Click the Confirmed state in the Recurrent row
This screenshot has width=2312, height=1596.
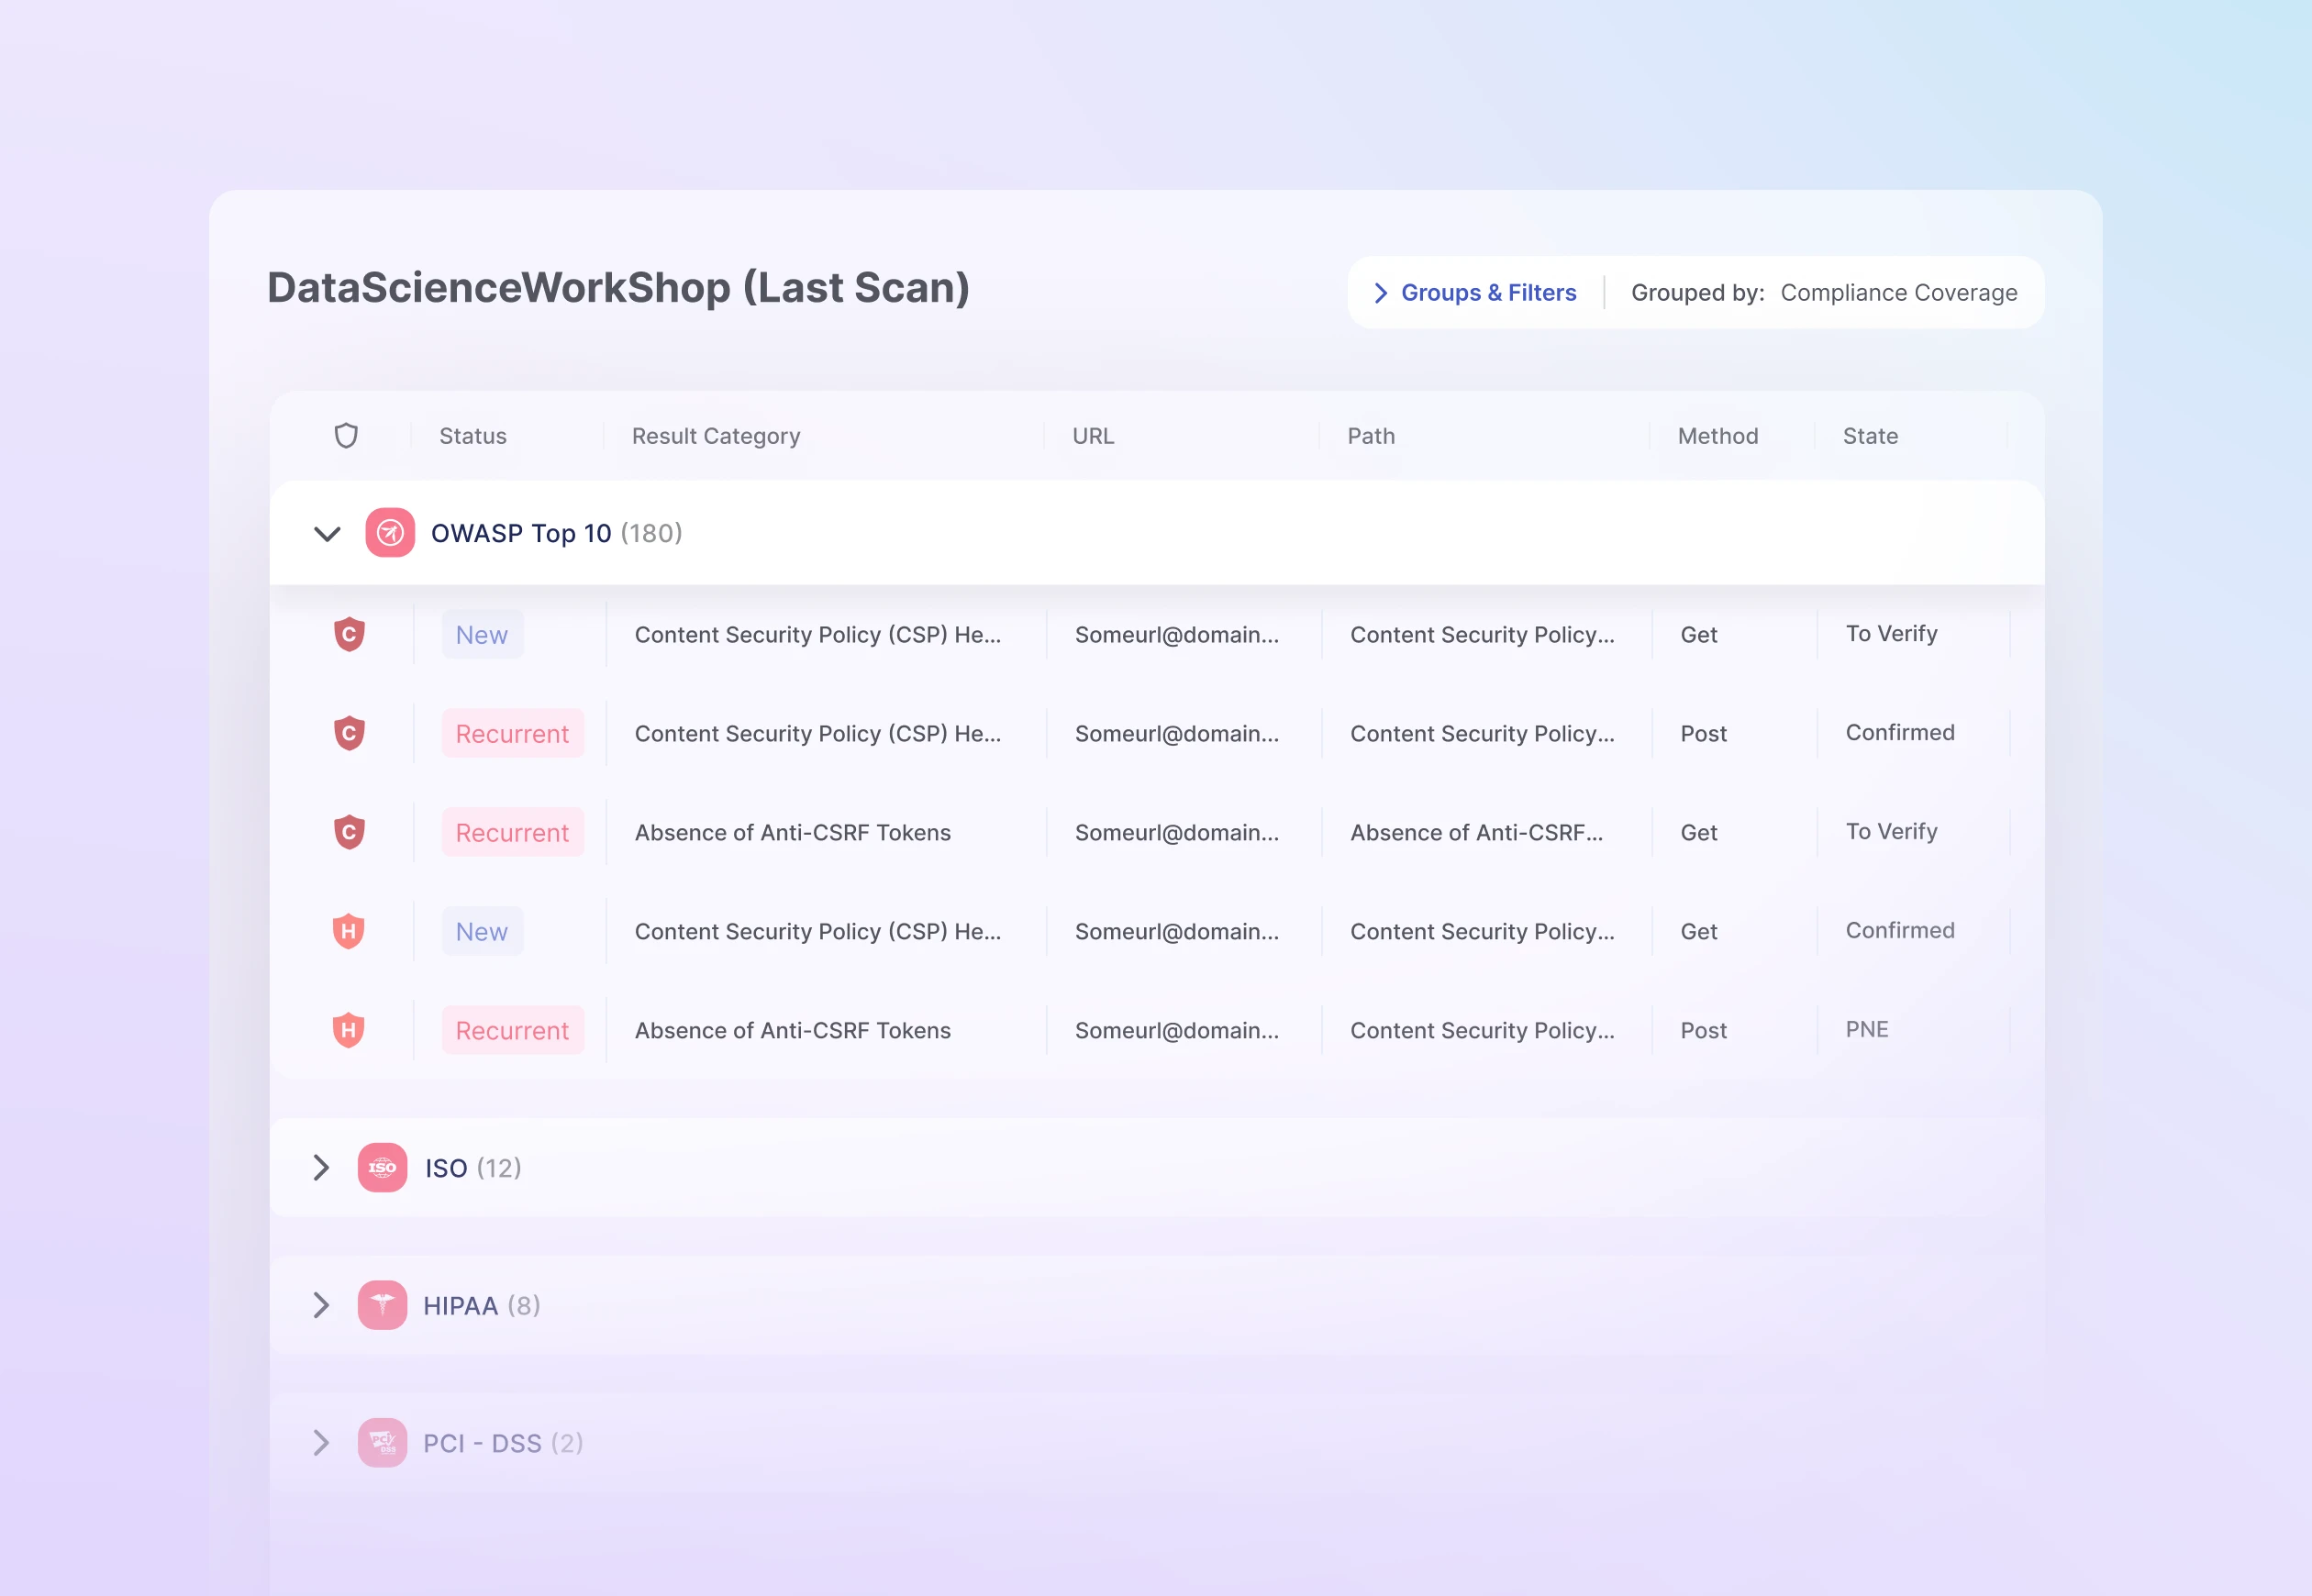pyautogui.click(x=1900, y=732)
